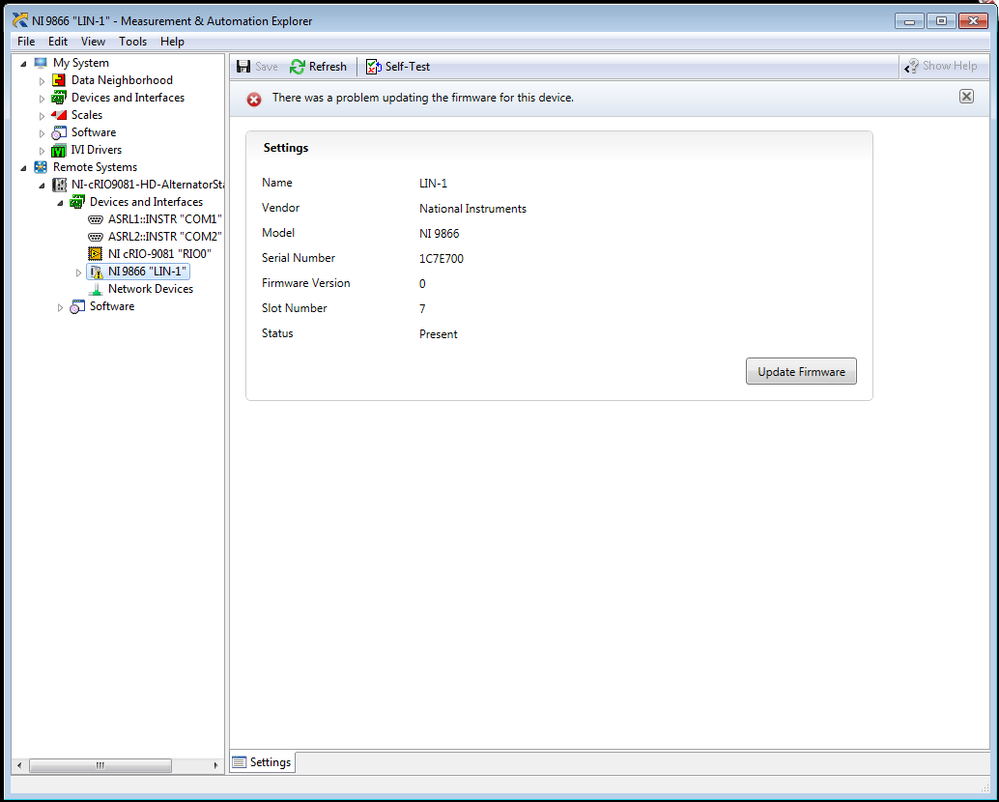The height and width of the screenshot is (802, 999).
Task: Collapse the NI-cRIO9081 remote system node
Action: (x=42, y=185)
